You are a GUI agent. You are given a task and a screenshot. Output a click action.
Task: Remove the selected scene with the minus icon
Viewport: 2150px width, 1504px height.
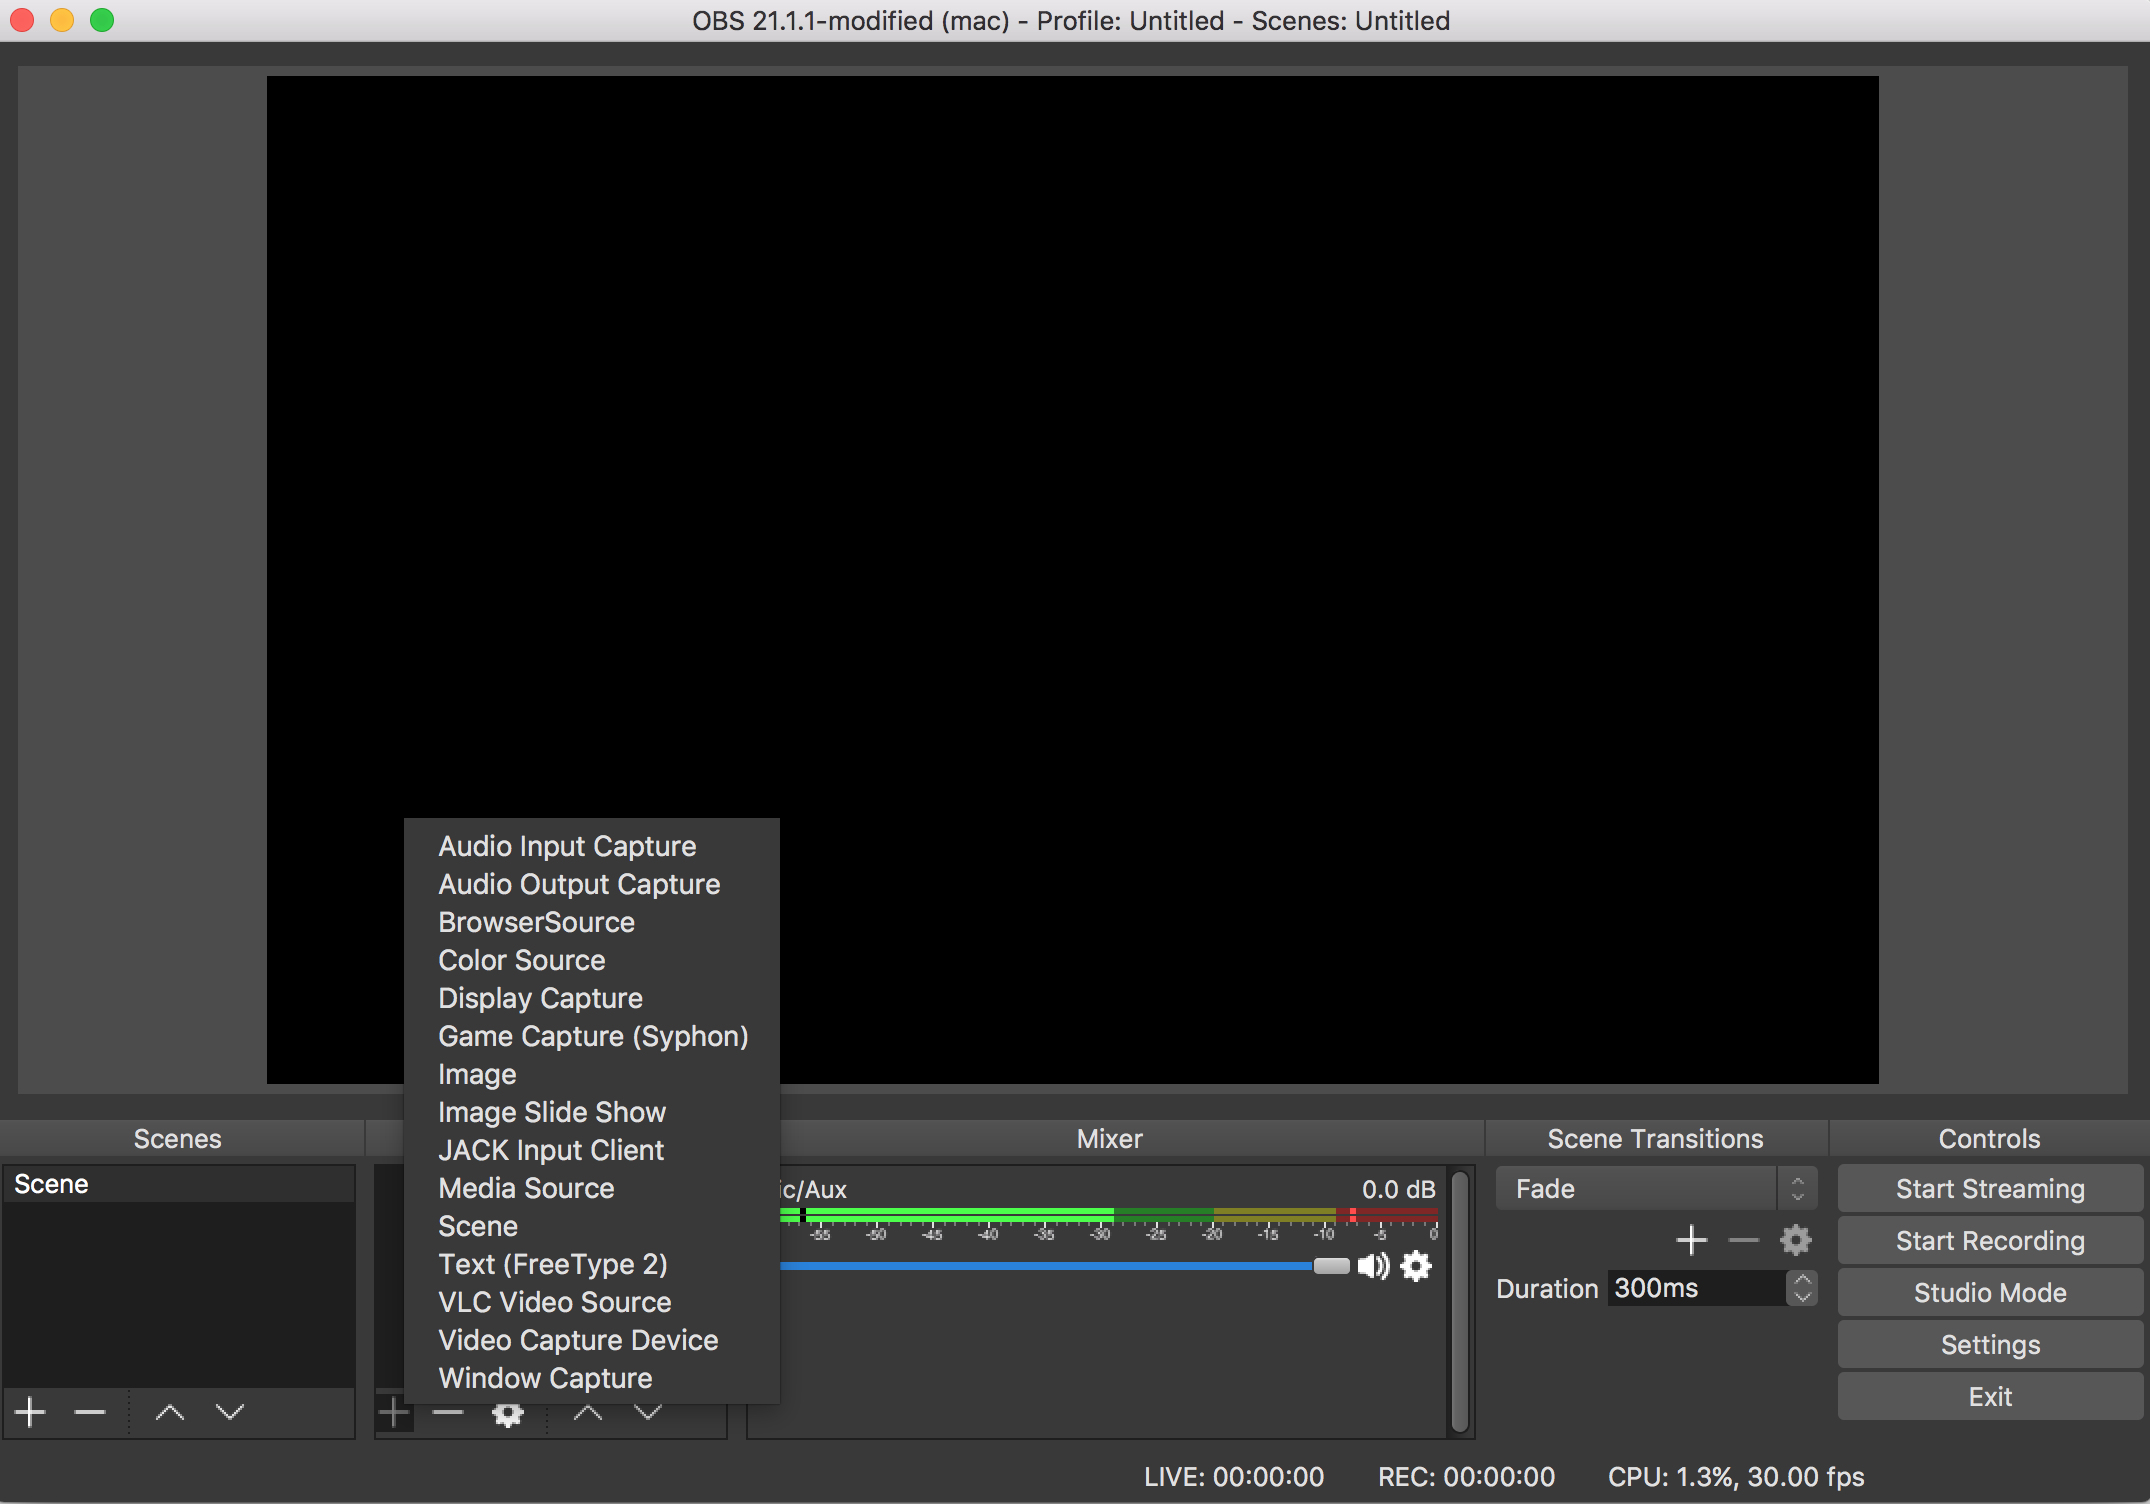tap(89, 1412)
